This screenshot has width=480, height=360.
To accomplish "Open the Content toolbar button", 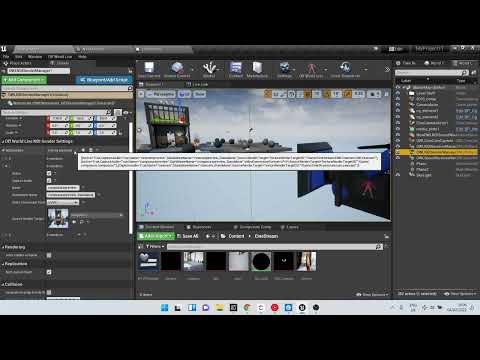I will 236,70.
